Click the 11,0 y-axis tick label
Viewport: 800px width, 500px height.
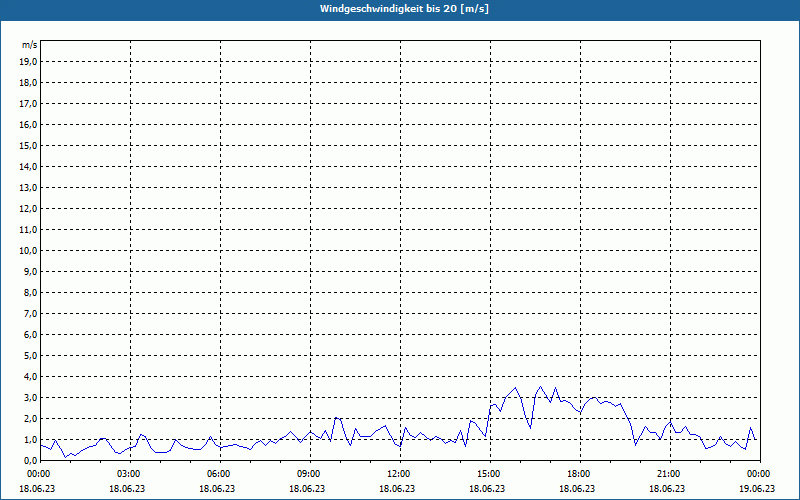point(28,230)
